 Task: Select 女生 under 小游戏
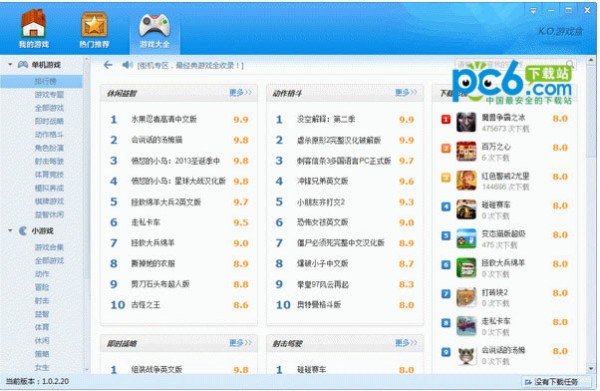tap(42, 367)
